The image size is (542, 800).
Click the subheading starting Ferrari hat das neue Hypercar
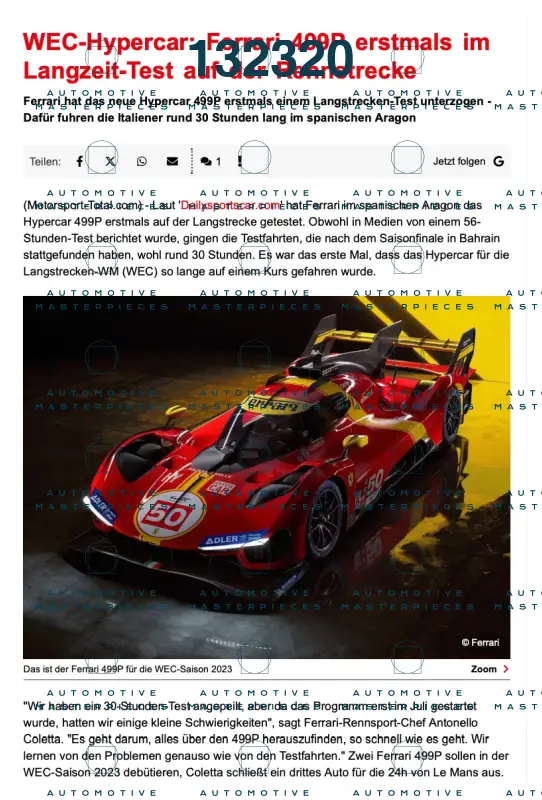[x=257, y=109]
